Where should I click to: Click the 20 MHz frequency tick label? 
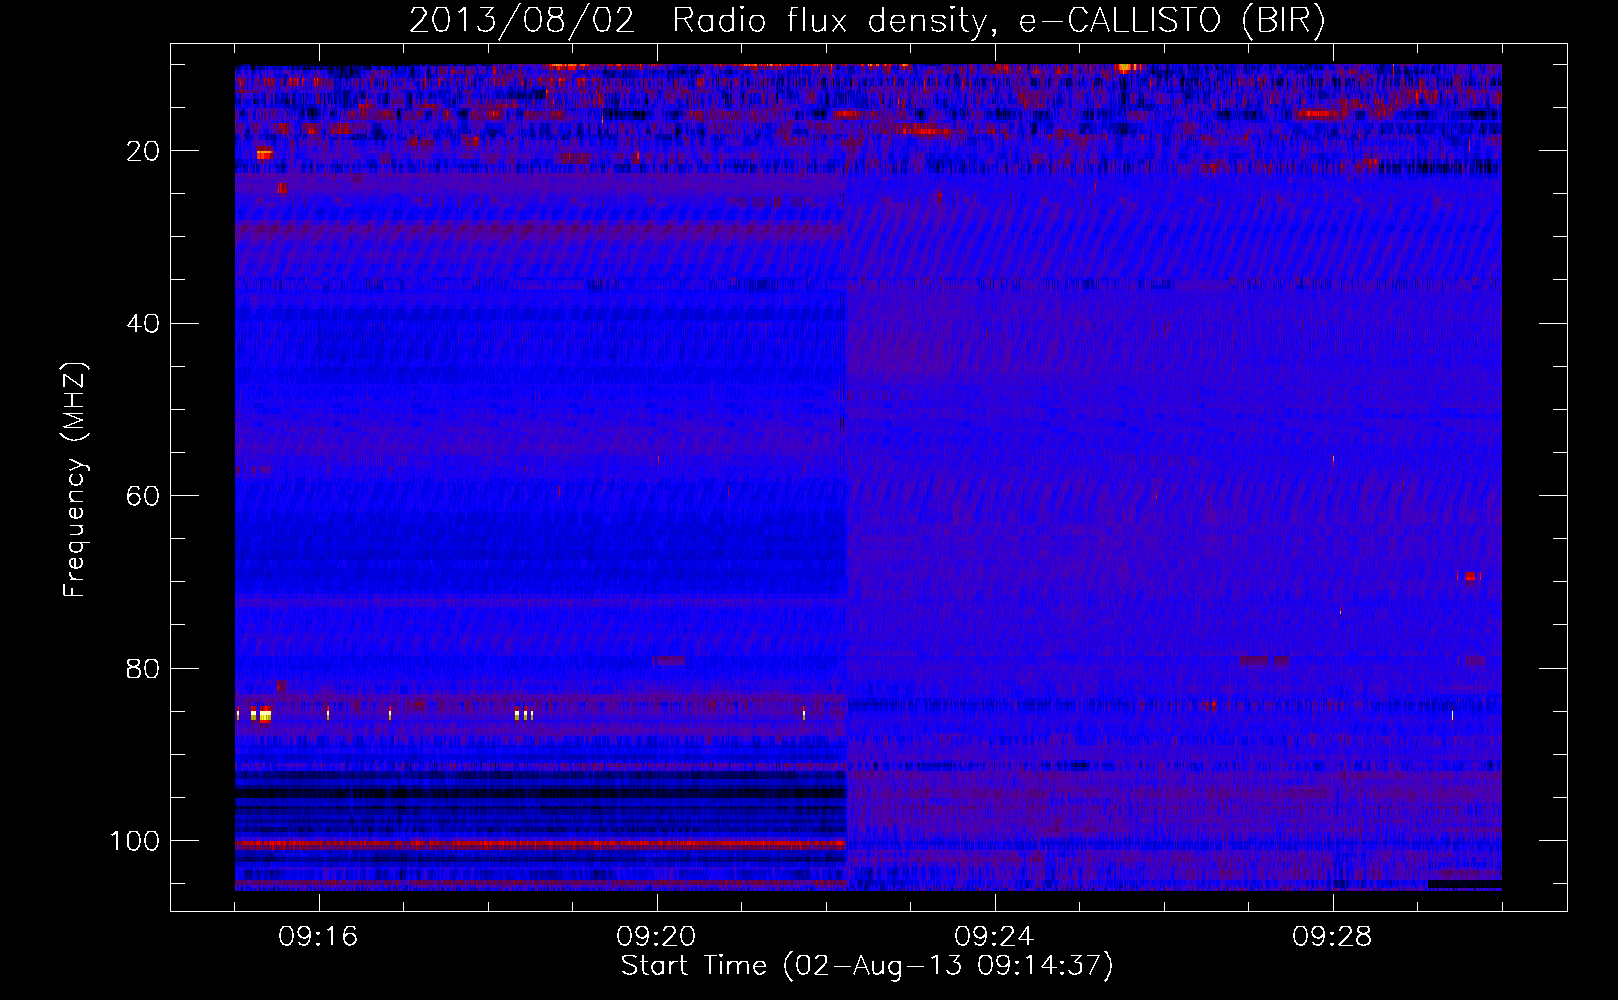pos(143,151)
